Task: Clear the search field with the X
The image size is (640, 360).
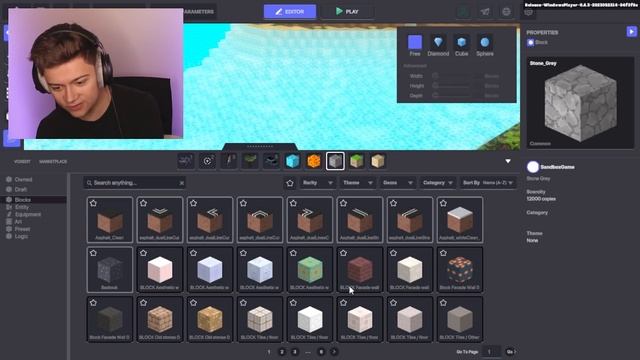Action: point(182,183)
